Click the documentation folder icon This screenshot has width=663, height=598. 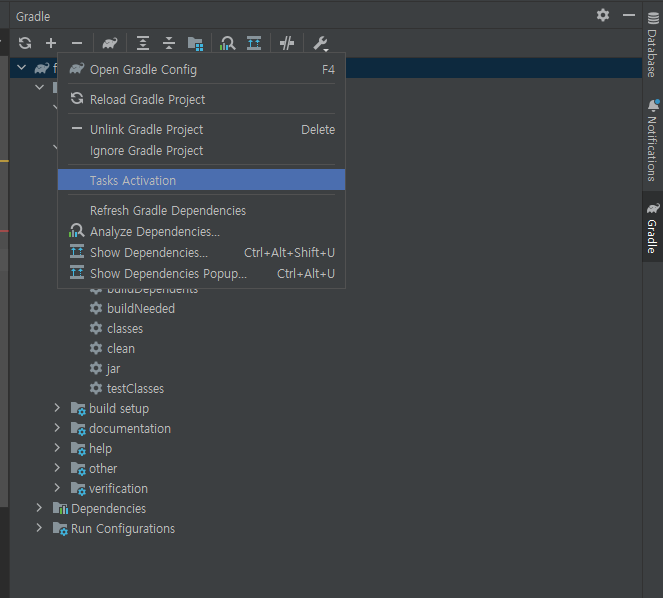click(x=78, y=429)
